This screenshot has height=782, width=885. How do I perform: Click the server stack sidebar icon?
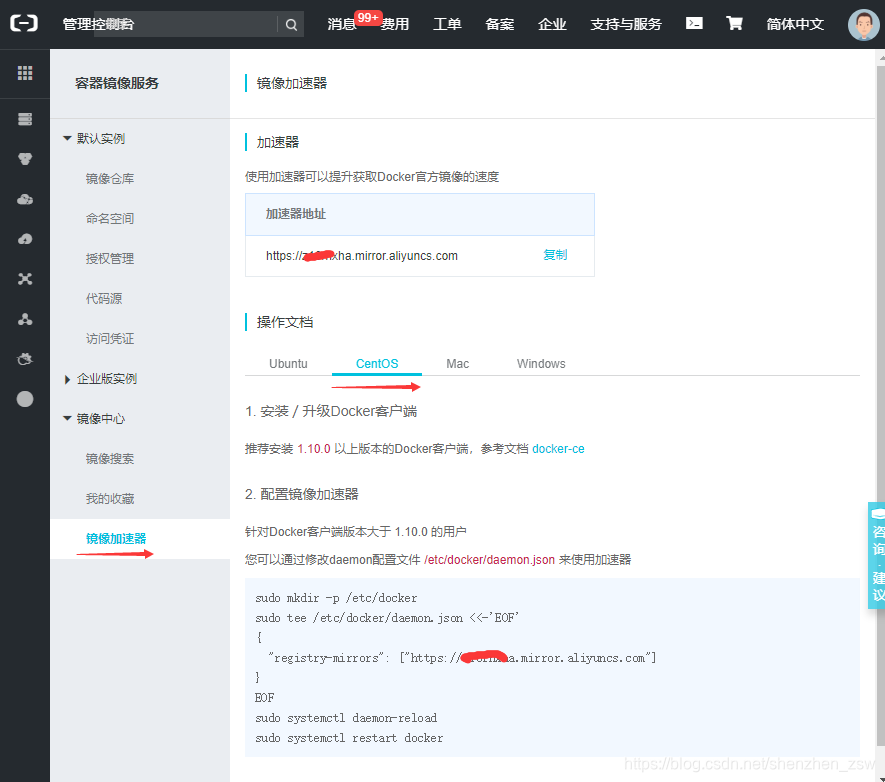point(25,119)
